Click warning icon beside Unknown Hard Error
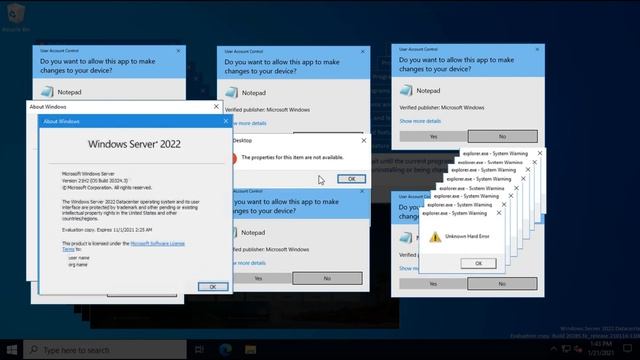The height and width of the screenshot is (360, 640). point(435,236)
